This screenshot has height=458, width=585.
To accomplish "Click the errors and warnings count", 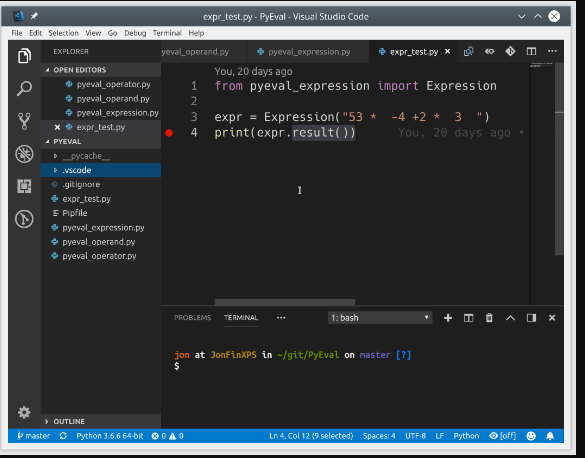I will click(167, 436).
